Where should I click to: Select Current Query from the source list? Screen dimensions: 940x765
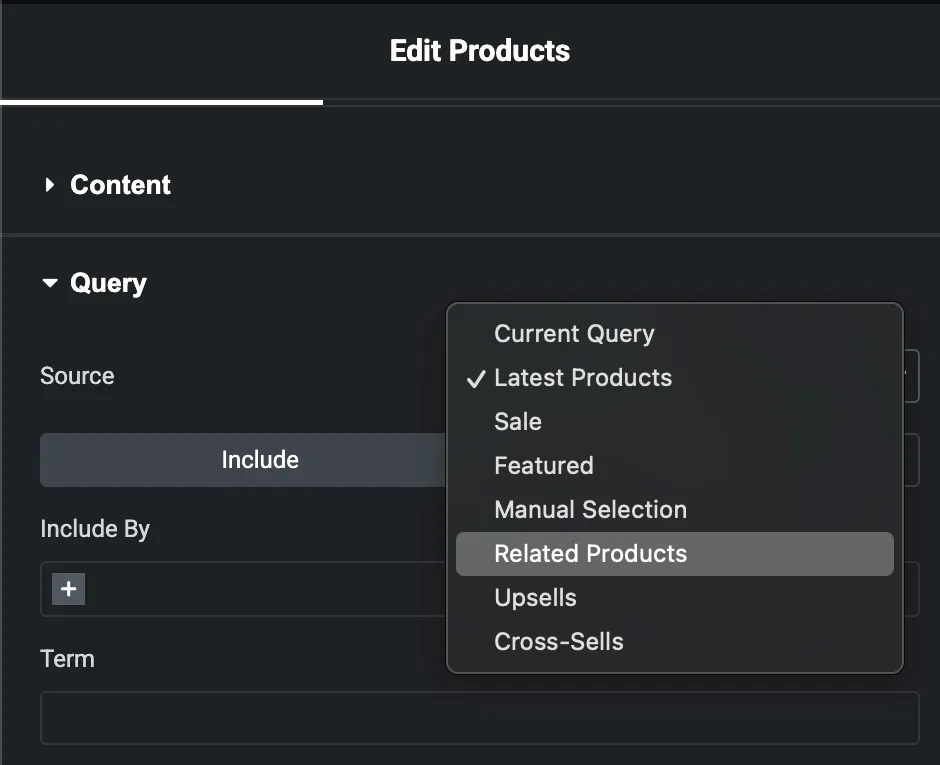pyautogui.click(x=574, y=333)
